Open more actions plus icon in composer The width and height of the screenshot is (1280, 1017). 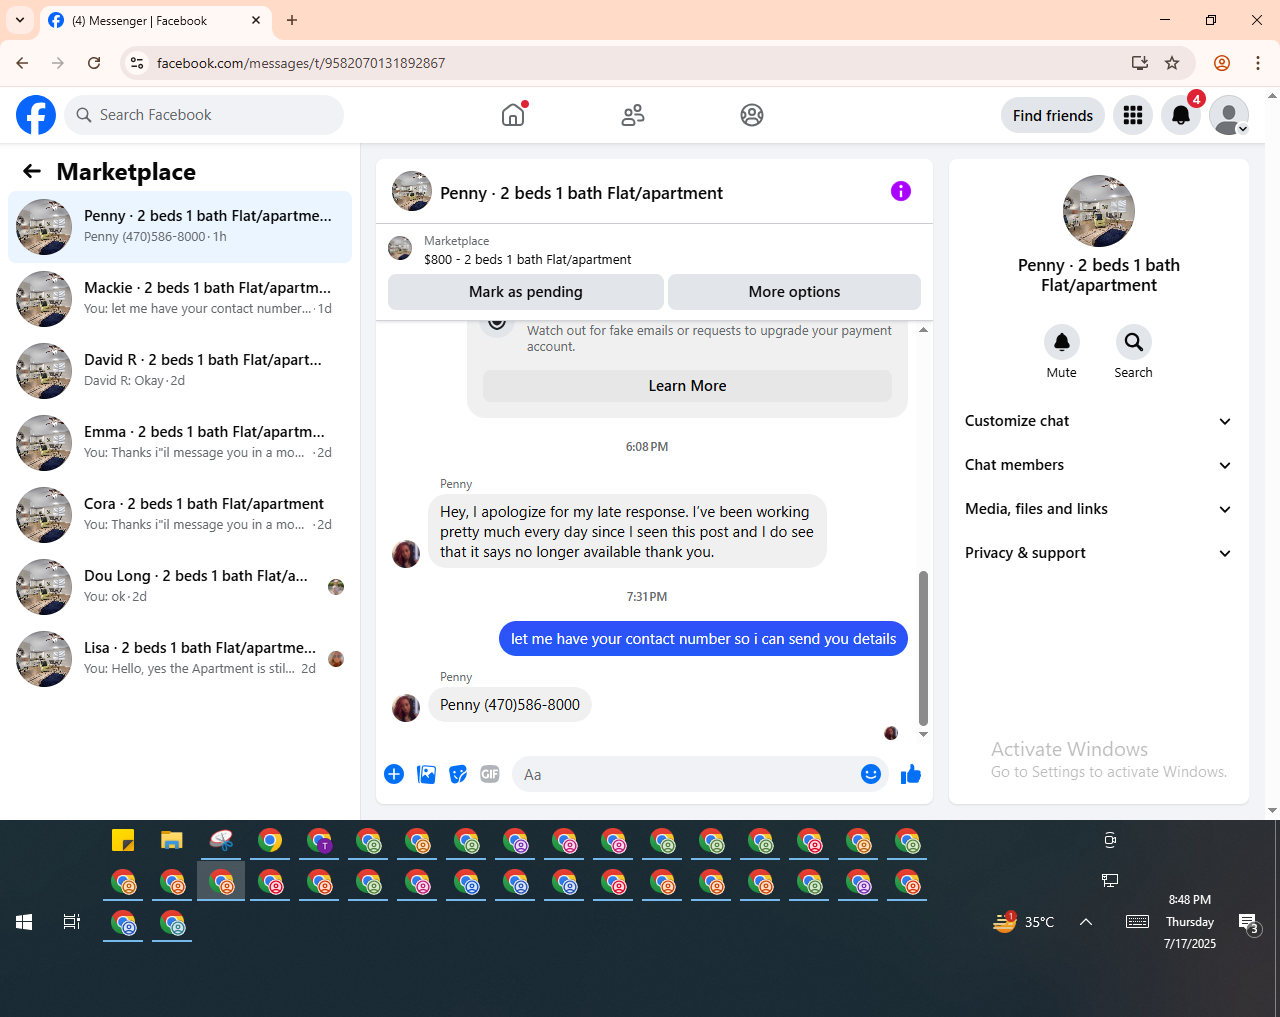pos(394,774)
